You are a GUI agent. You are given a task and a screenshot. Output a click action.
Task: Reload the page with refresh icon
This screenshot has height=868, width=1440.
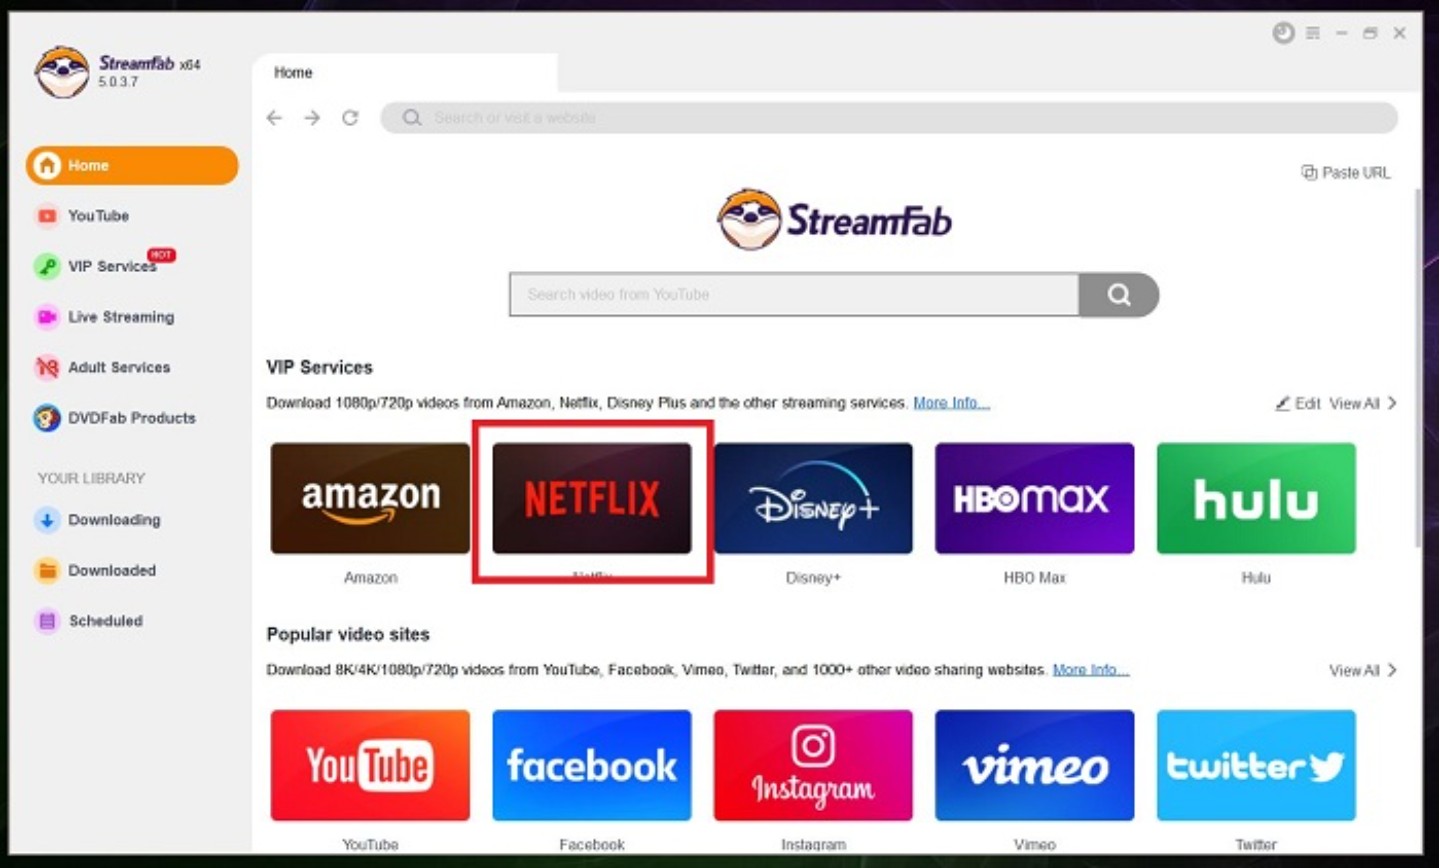(350, 118)
